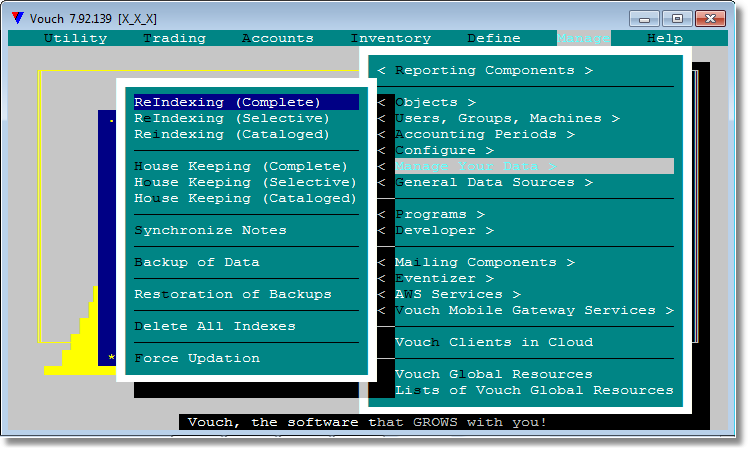Click the Vouch red-blue logo icon

(x=18, y=18)
